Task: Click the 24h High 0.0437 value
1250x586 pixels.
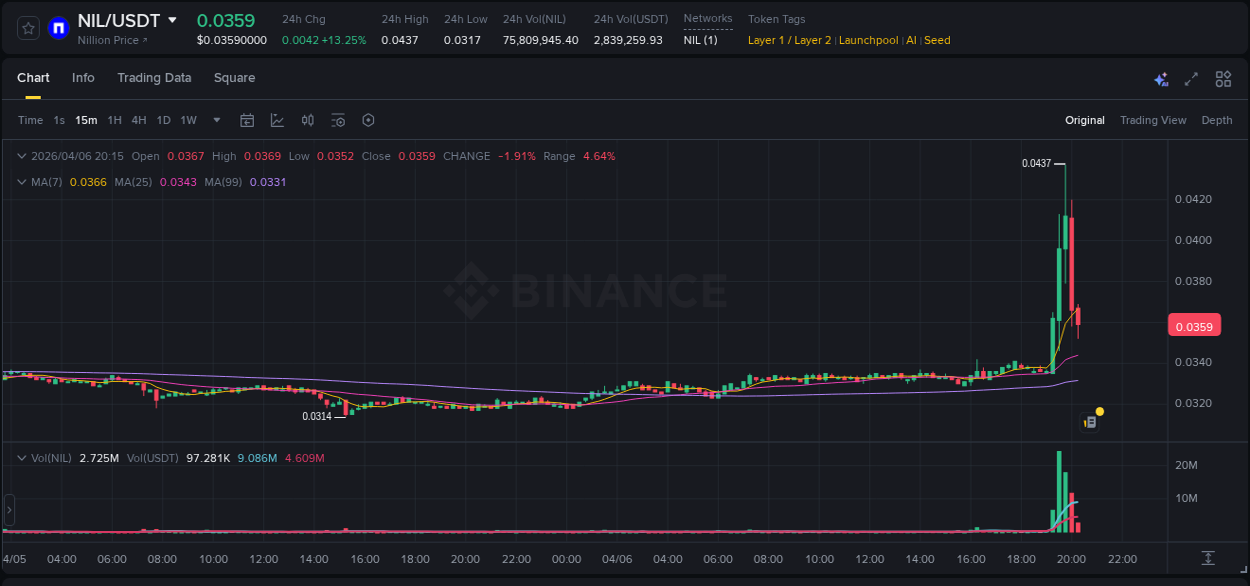Action: coord(400,40)
